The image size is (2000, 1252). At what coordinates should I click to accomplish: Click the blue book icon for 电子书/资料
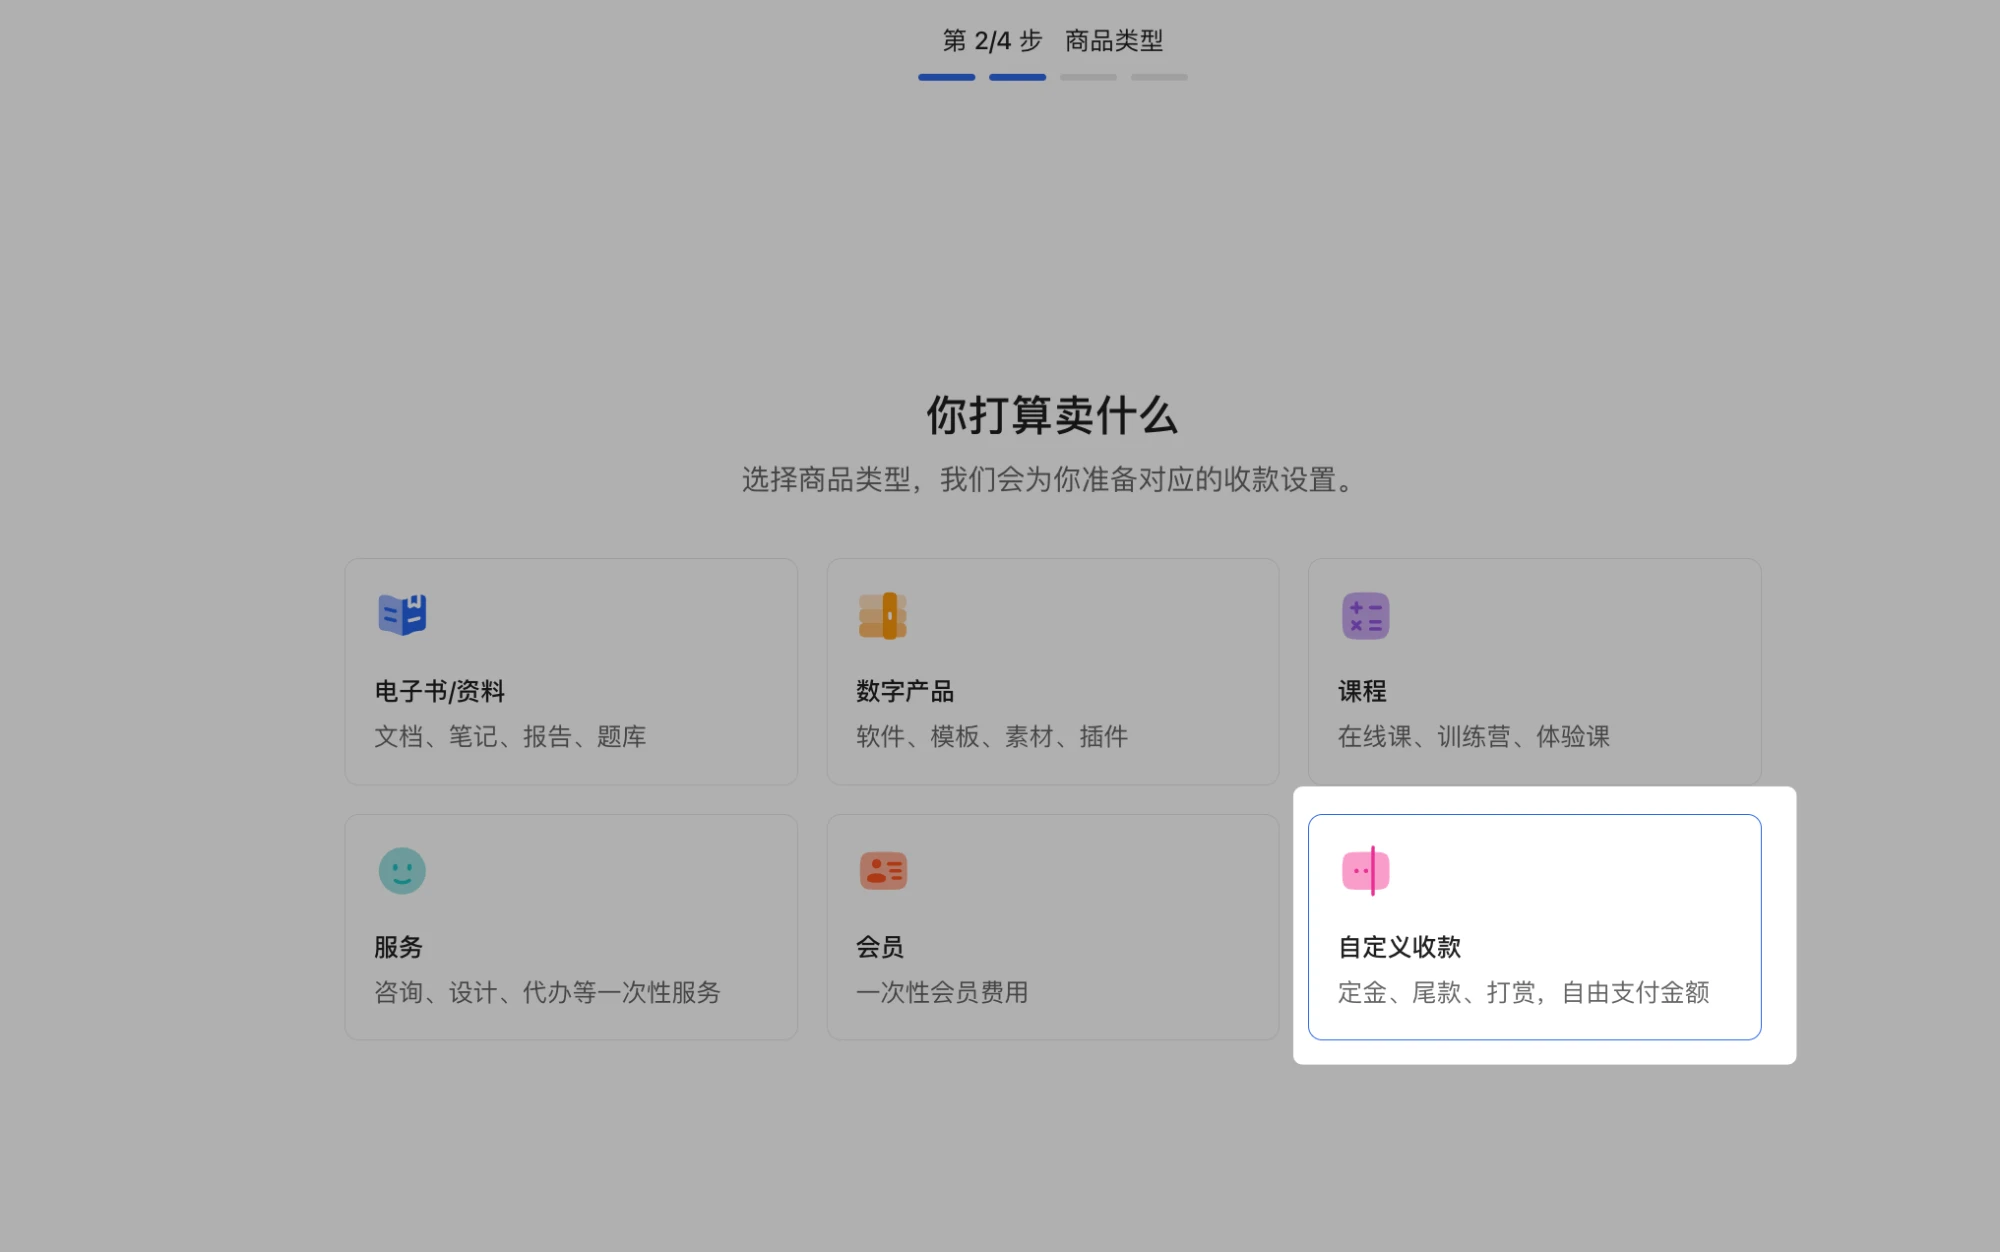pos(402,615)
